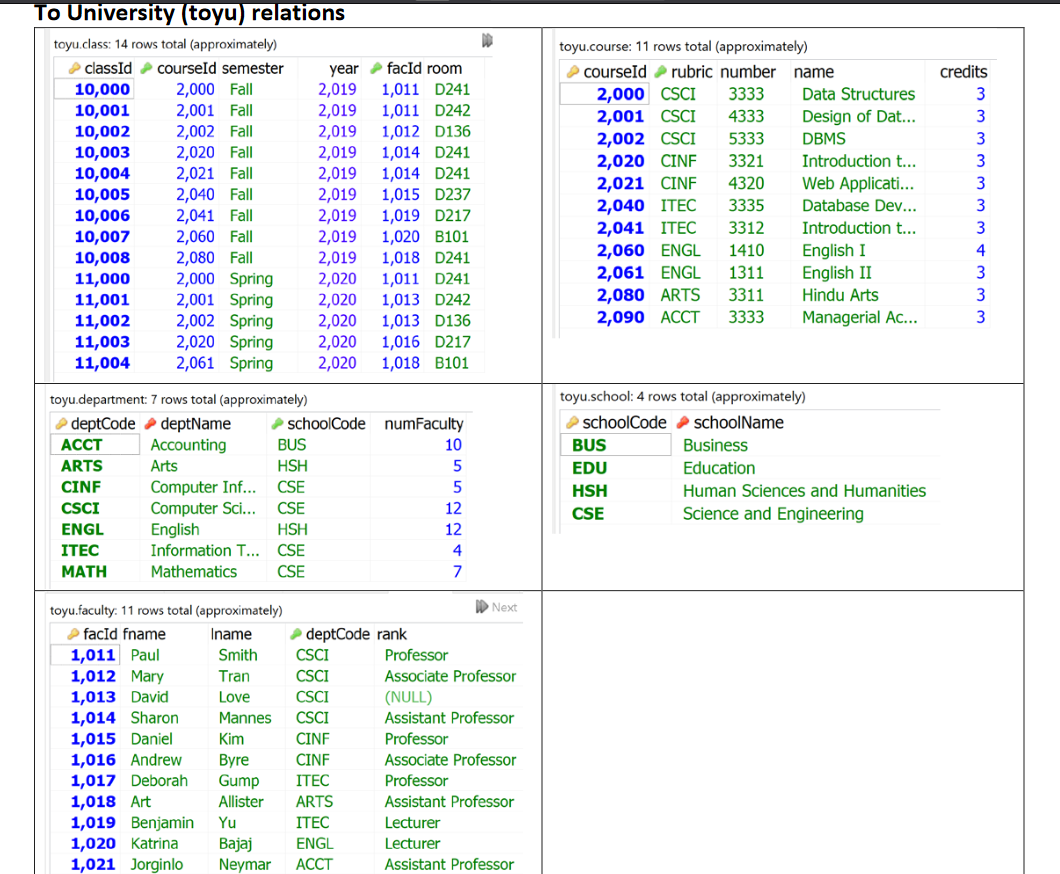Click the numFaculty column header

pos(423,423)
